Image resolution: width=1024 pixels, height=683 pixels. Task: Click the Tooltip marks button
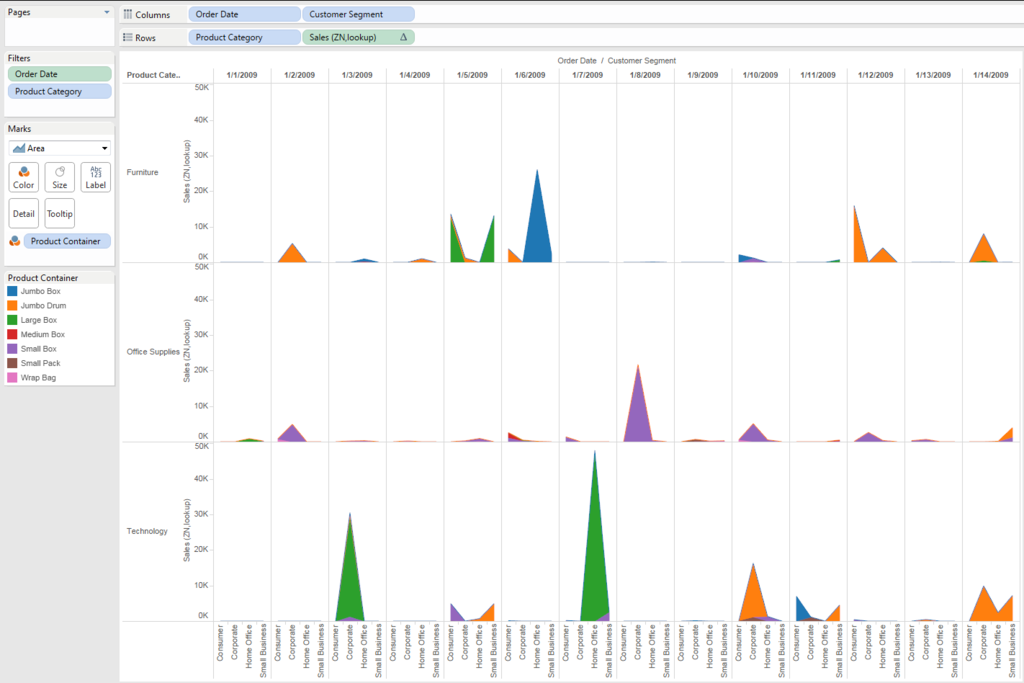[x=59, y=214]
